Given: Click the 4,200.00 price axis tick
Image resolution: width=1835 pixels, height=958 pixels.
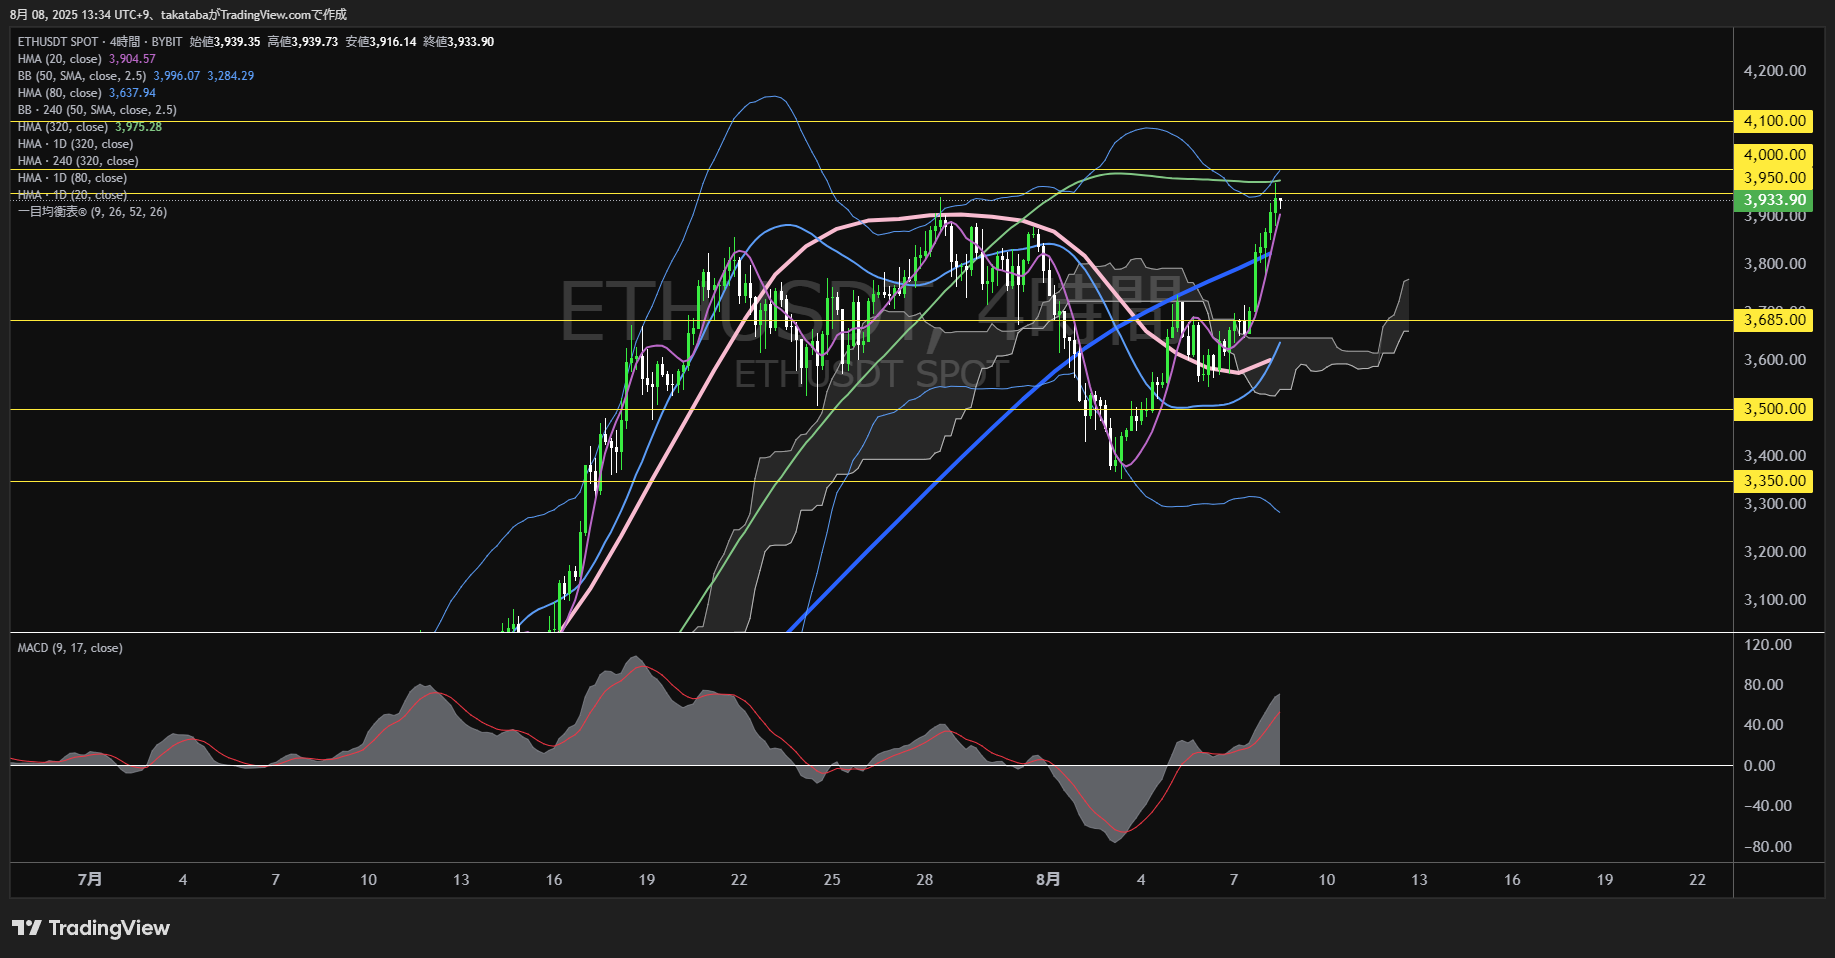Looking at the screenshot, I should click(1775, 71).
